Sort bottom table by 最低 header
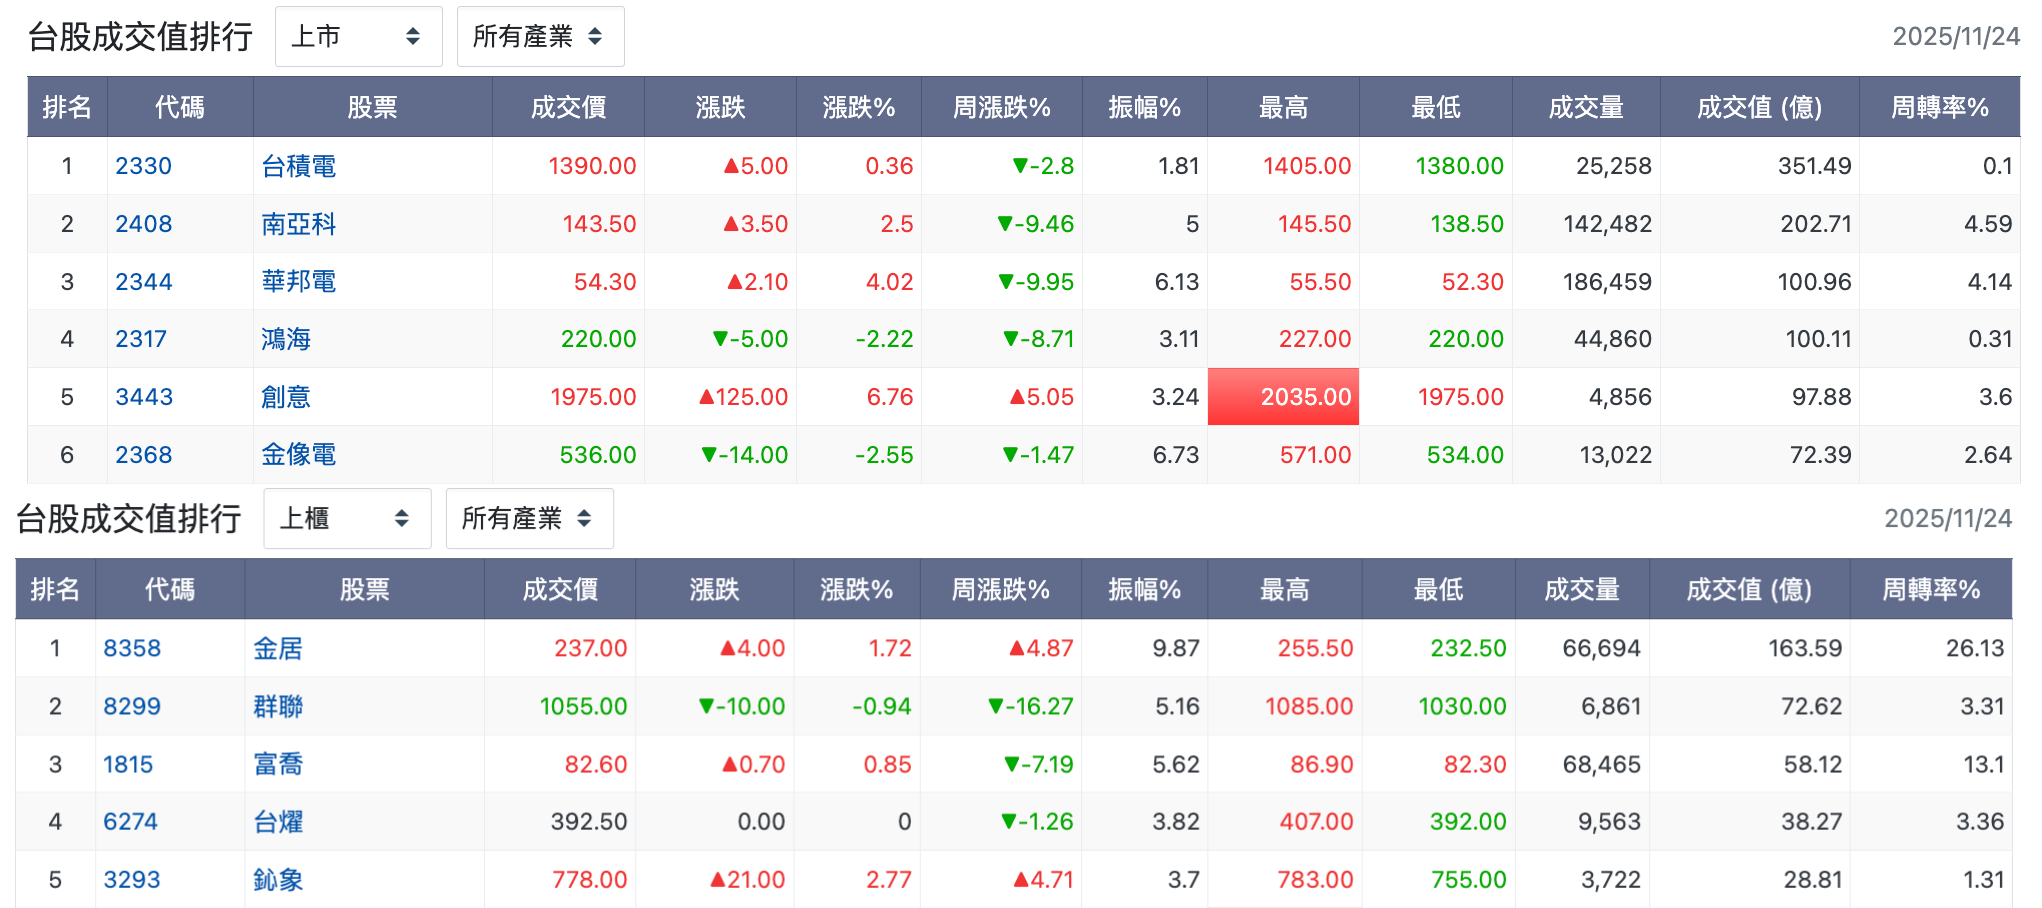The image size is (2042, 908). coord(1438,589)
